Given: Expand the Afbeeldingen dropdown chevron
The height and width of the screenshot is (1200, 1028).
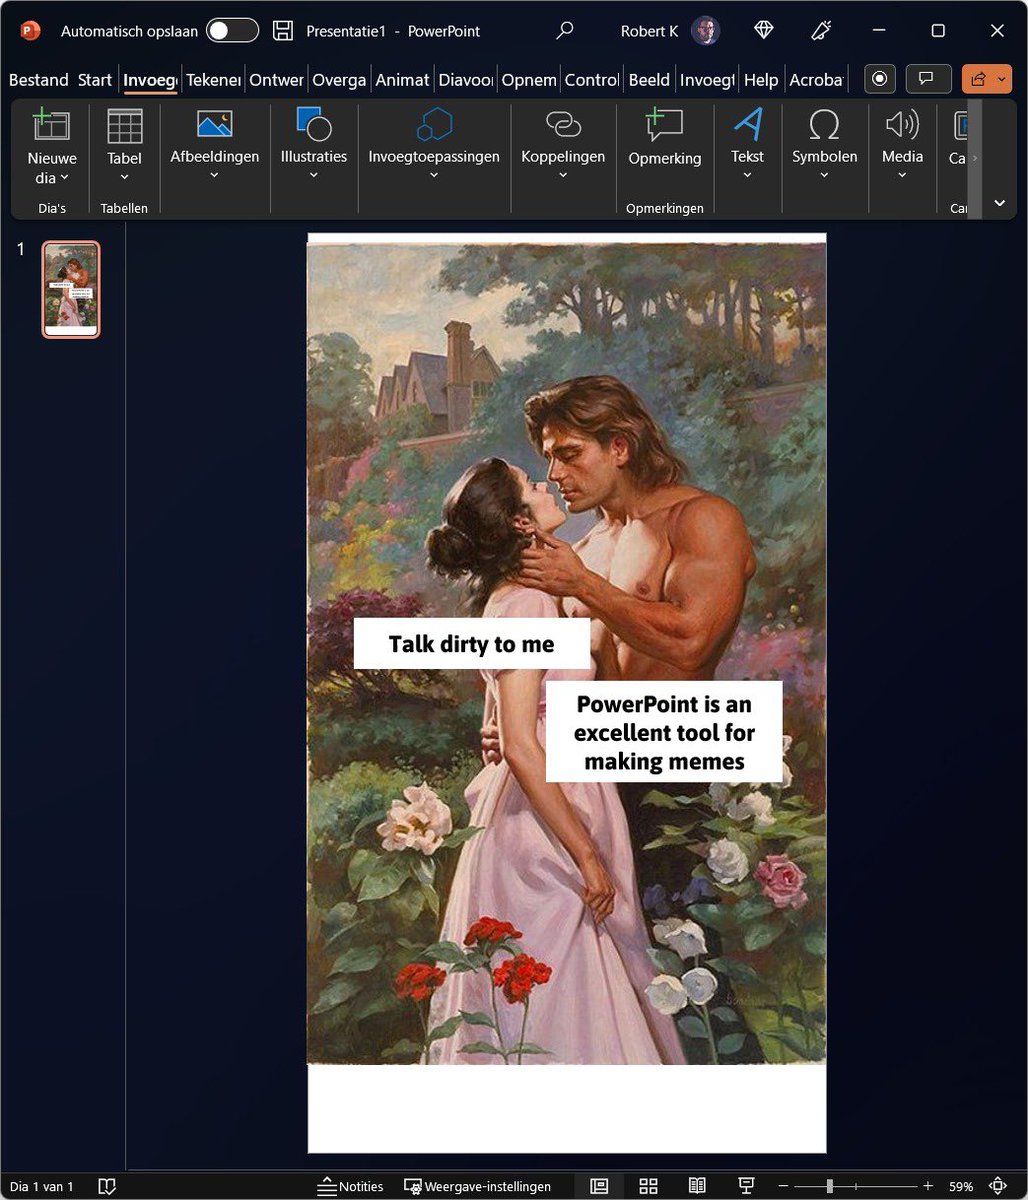Looking at the screenshot, I should click(214, 176).
